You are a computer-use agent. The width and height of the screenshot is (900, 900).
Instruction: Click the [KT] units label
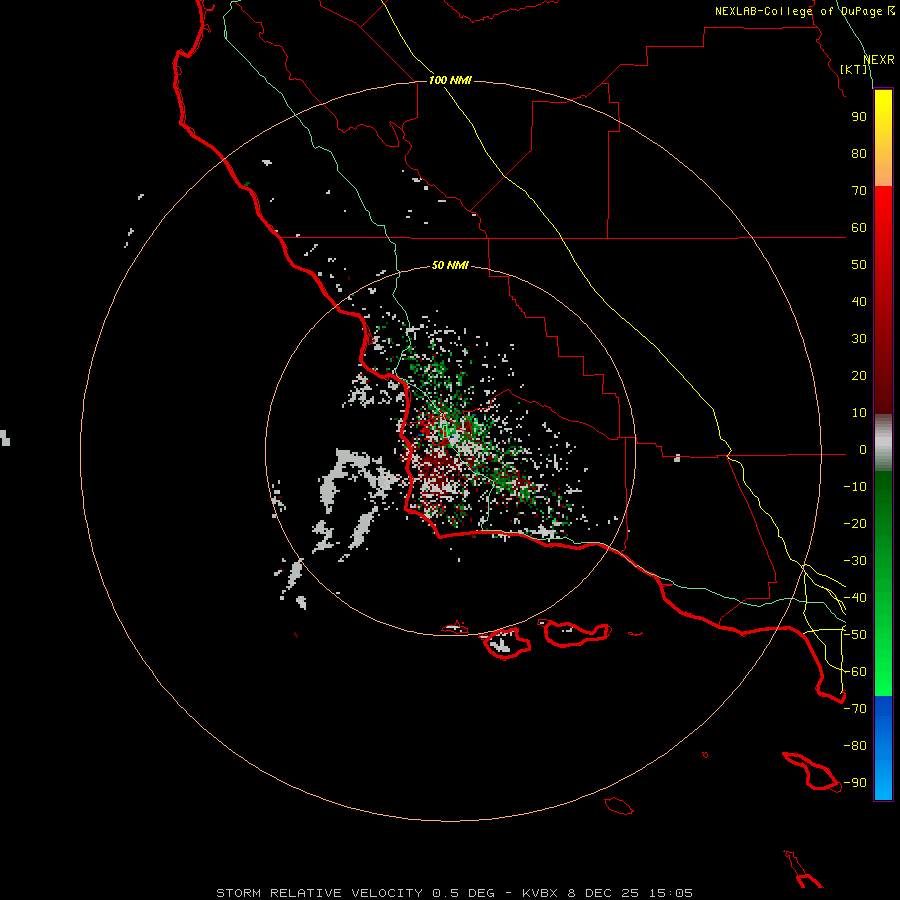[x=854, y=69]
